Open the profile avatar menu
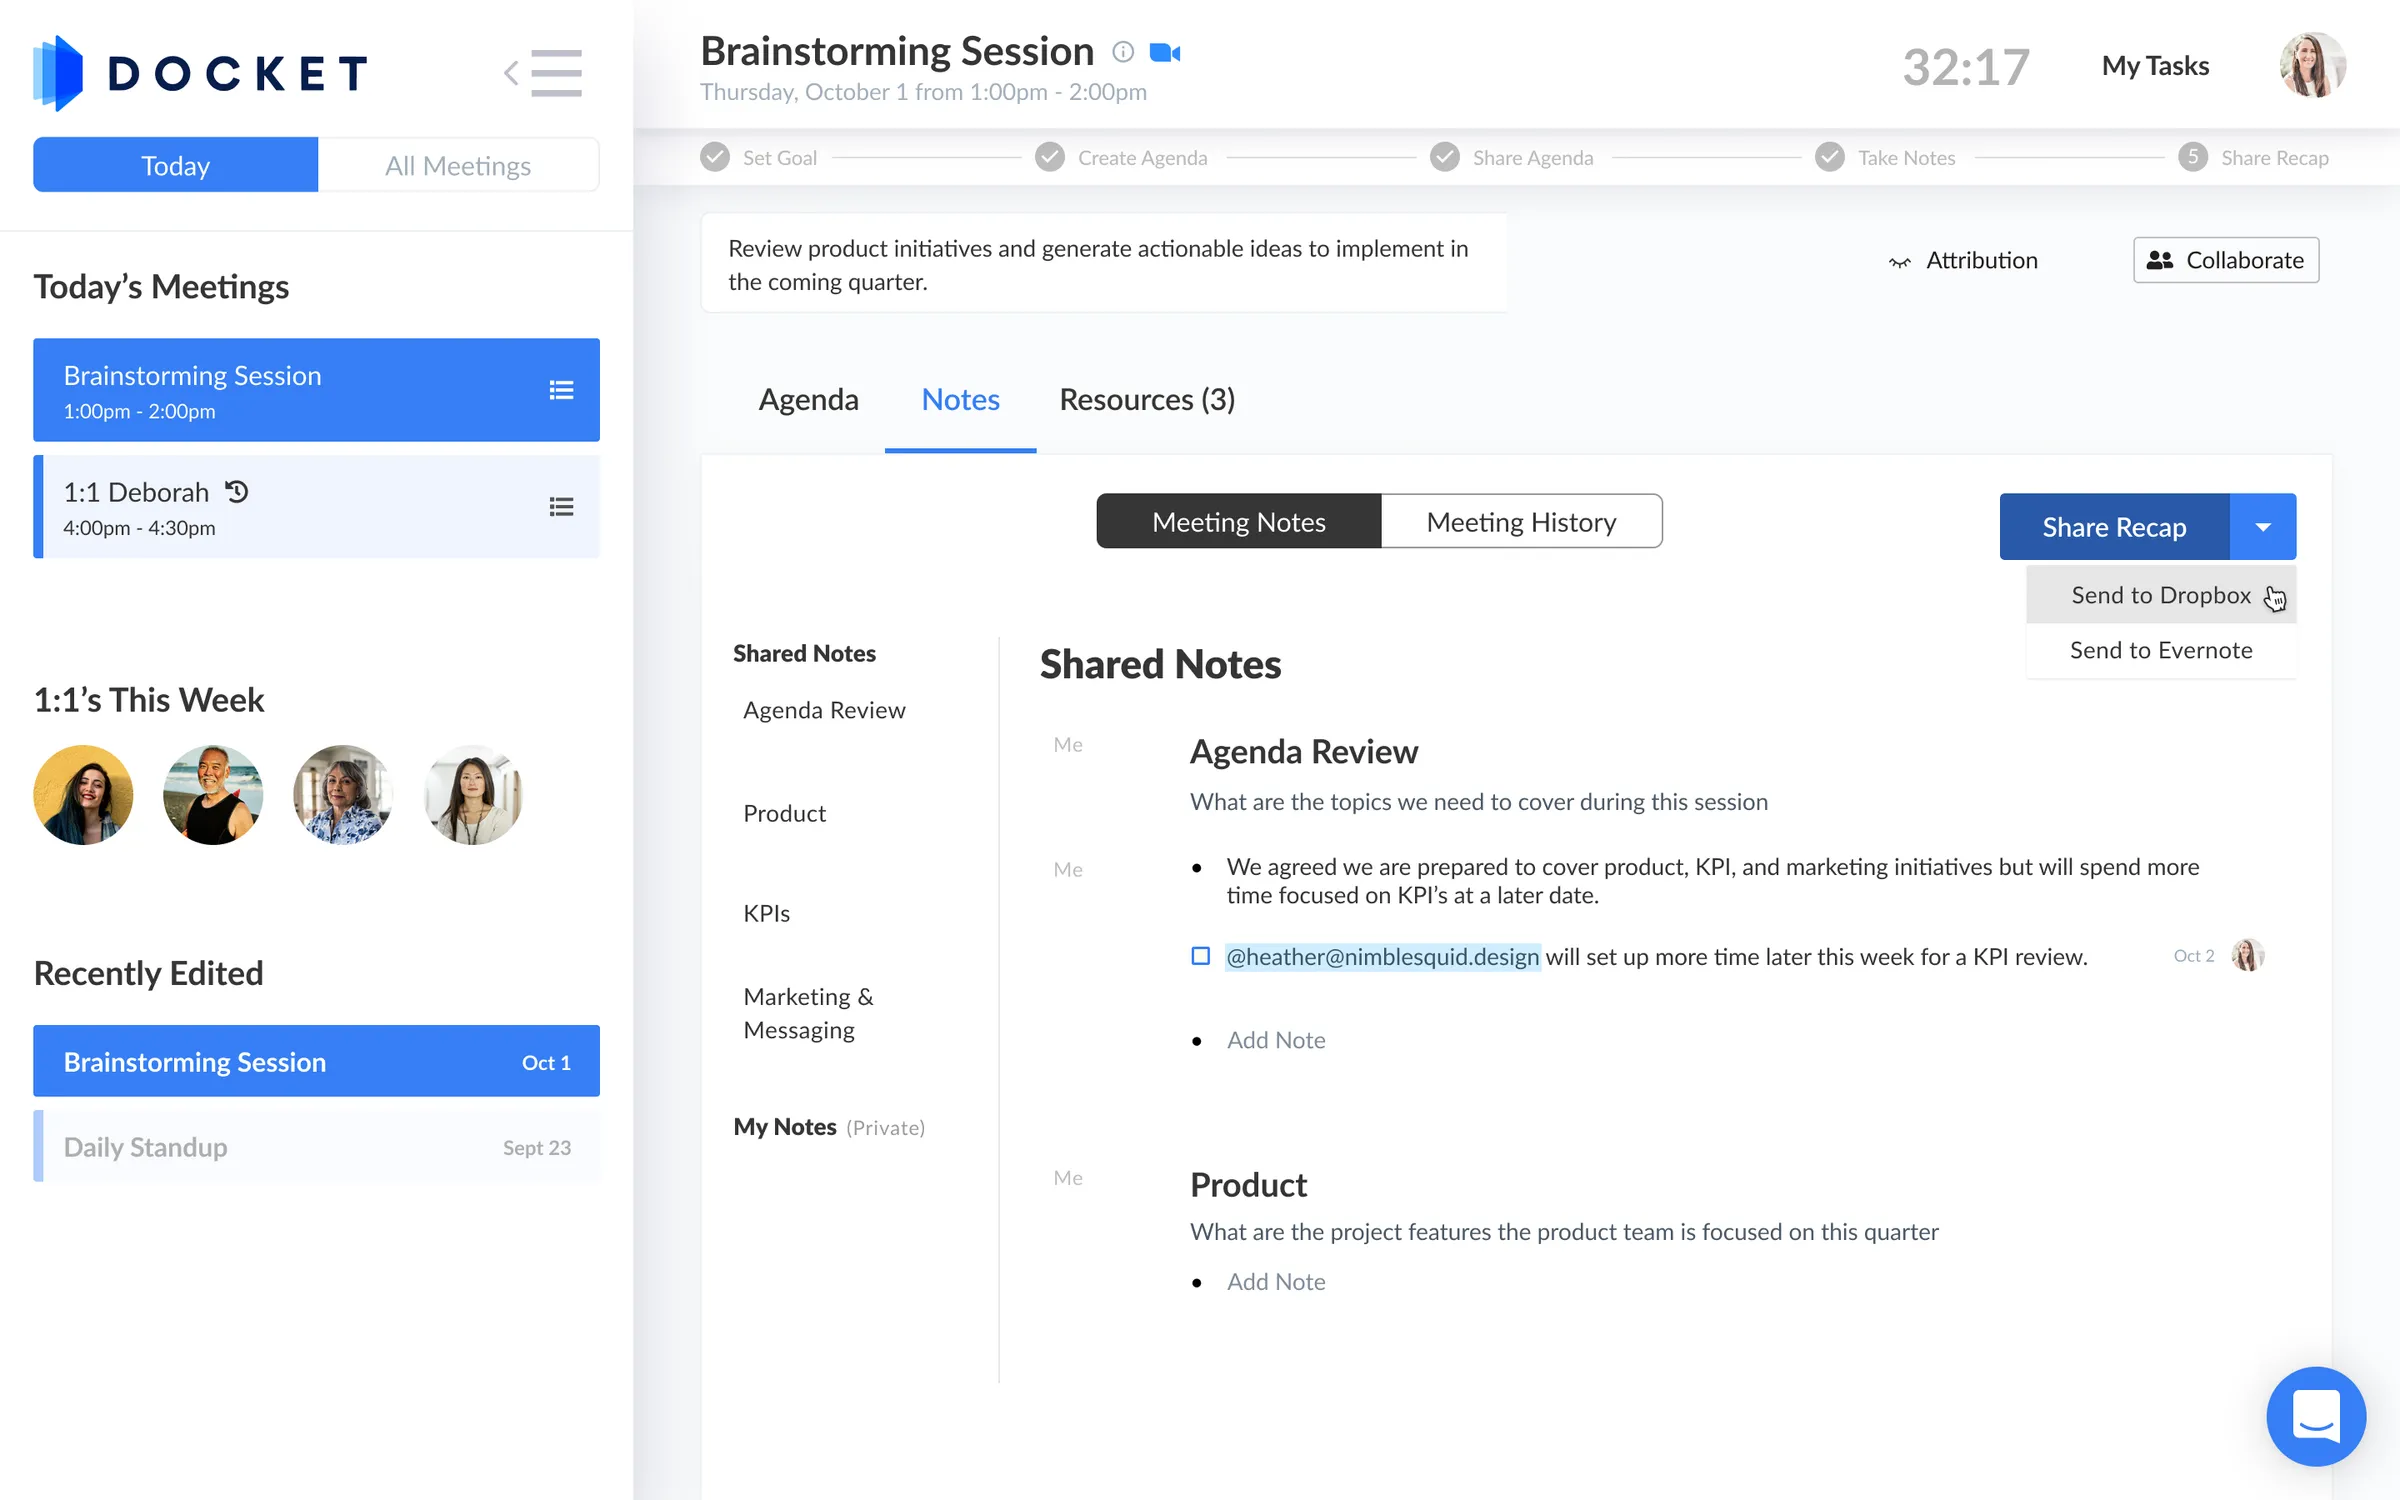 pyautogui.click(x=2312, y=65)
